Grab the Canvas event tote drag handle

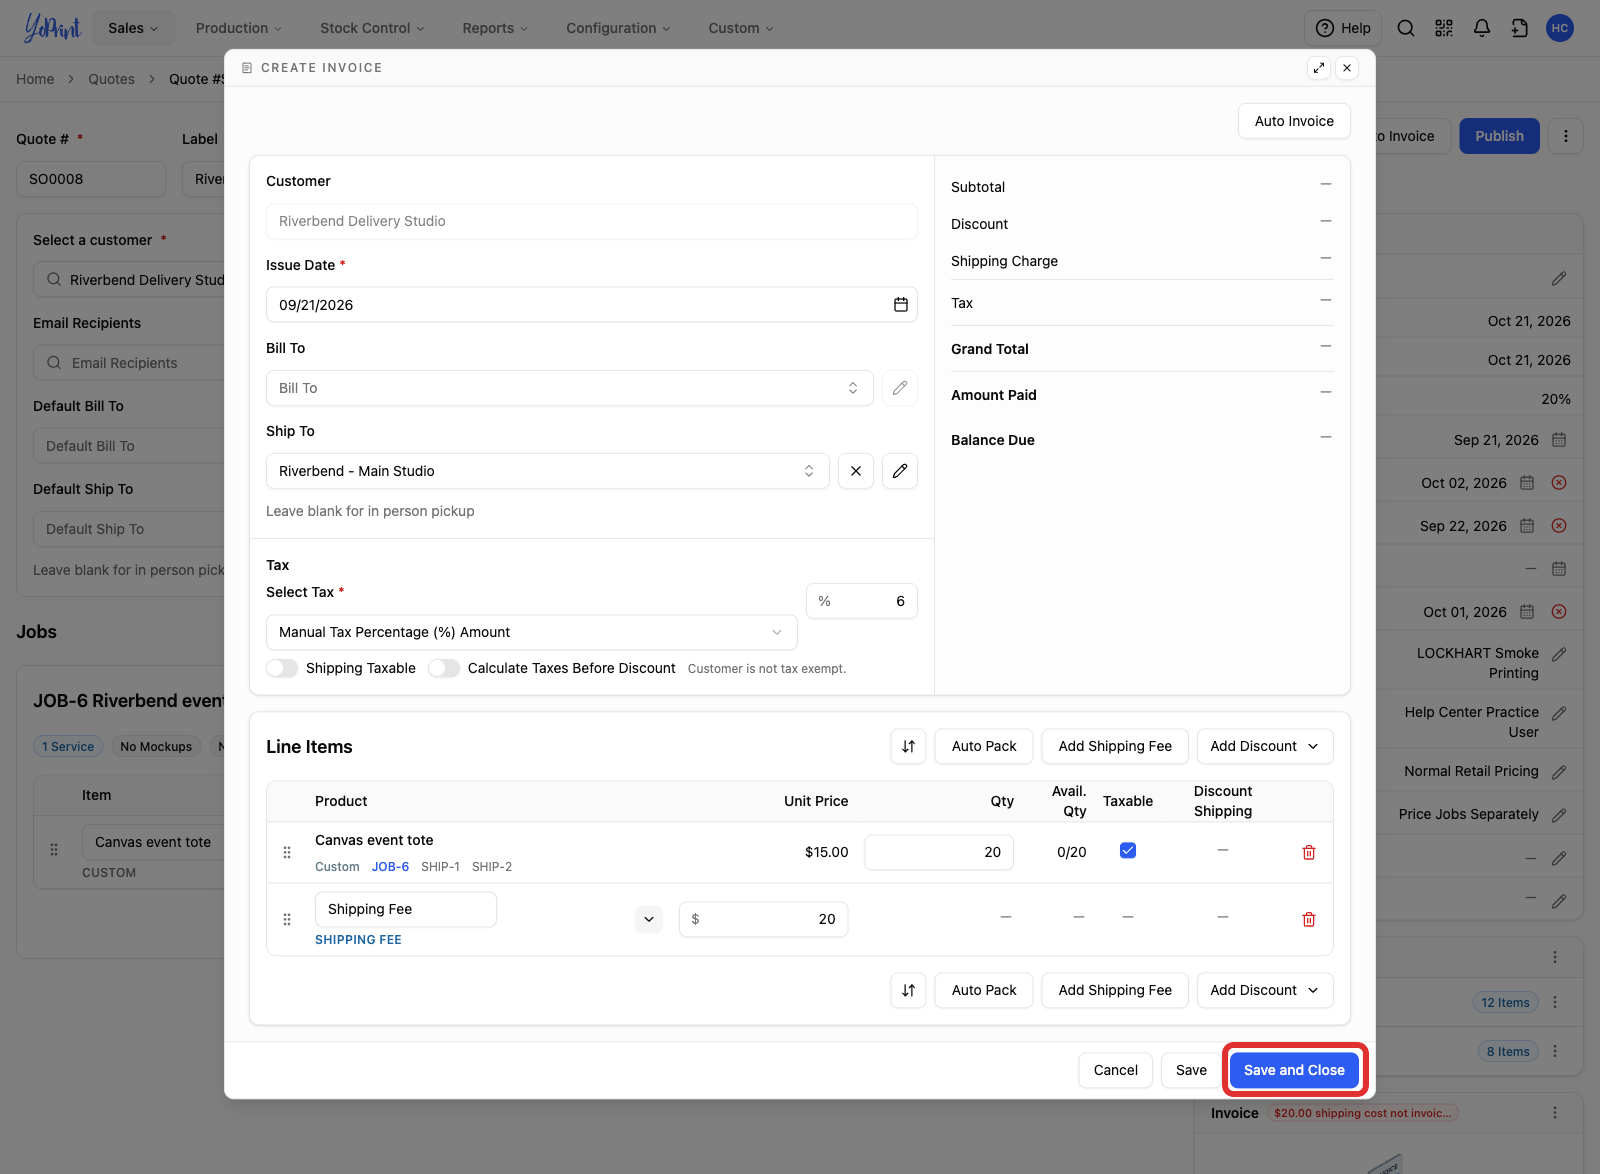287,852
